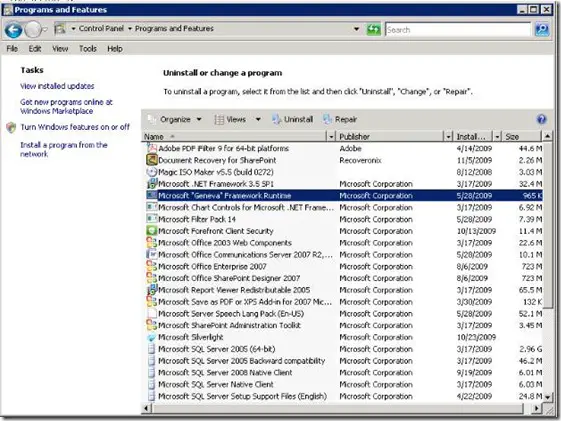The image size is (561, 421).
Task: Click Turn Windows features on or off
Action: tap(75, 127)
